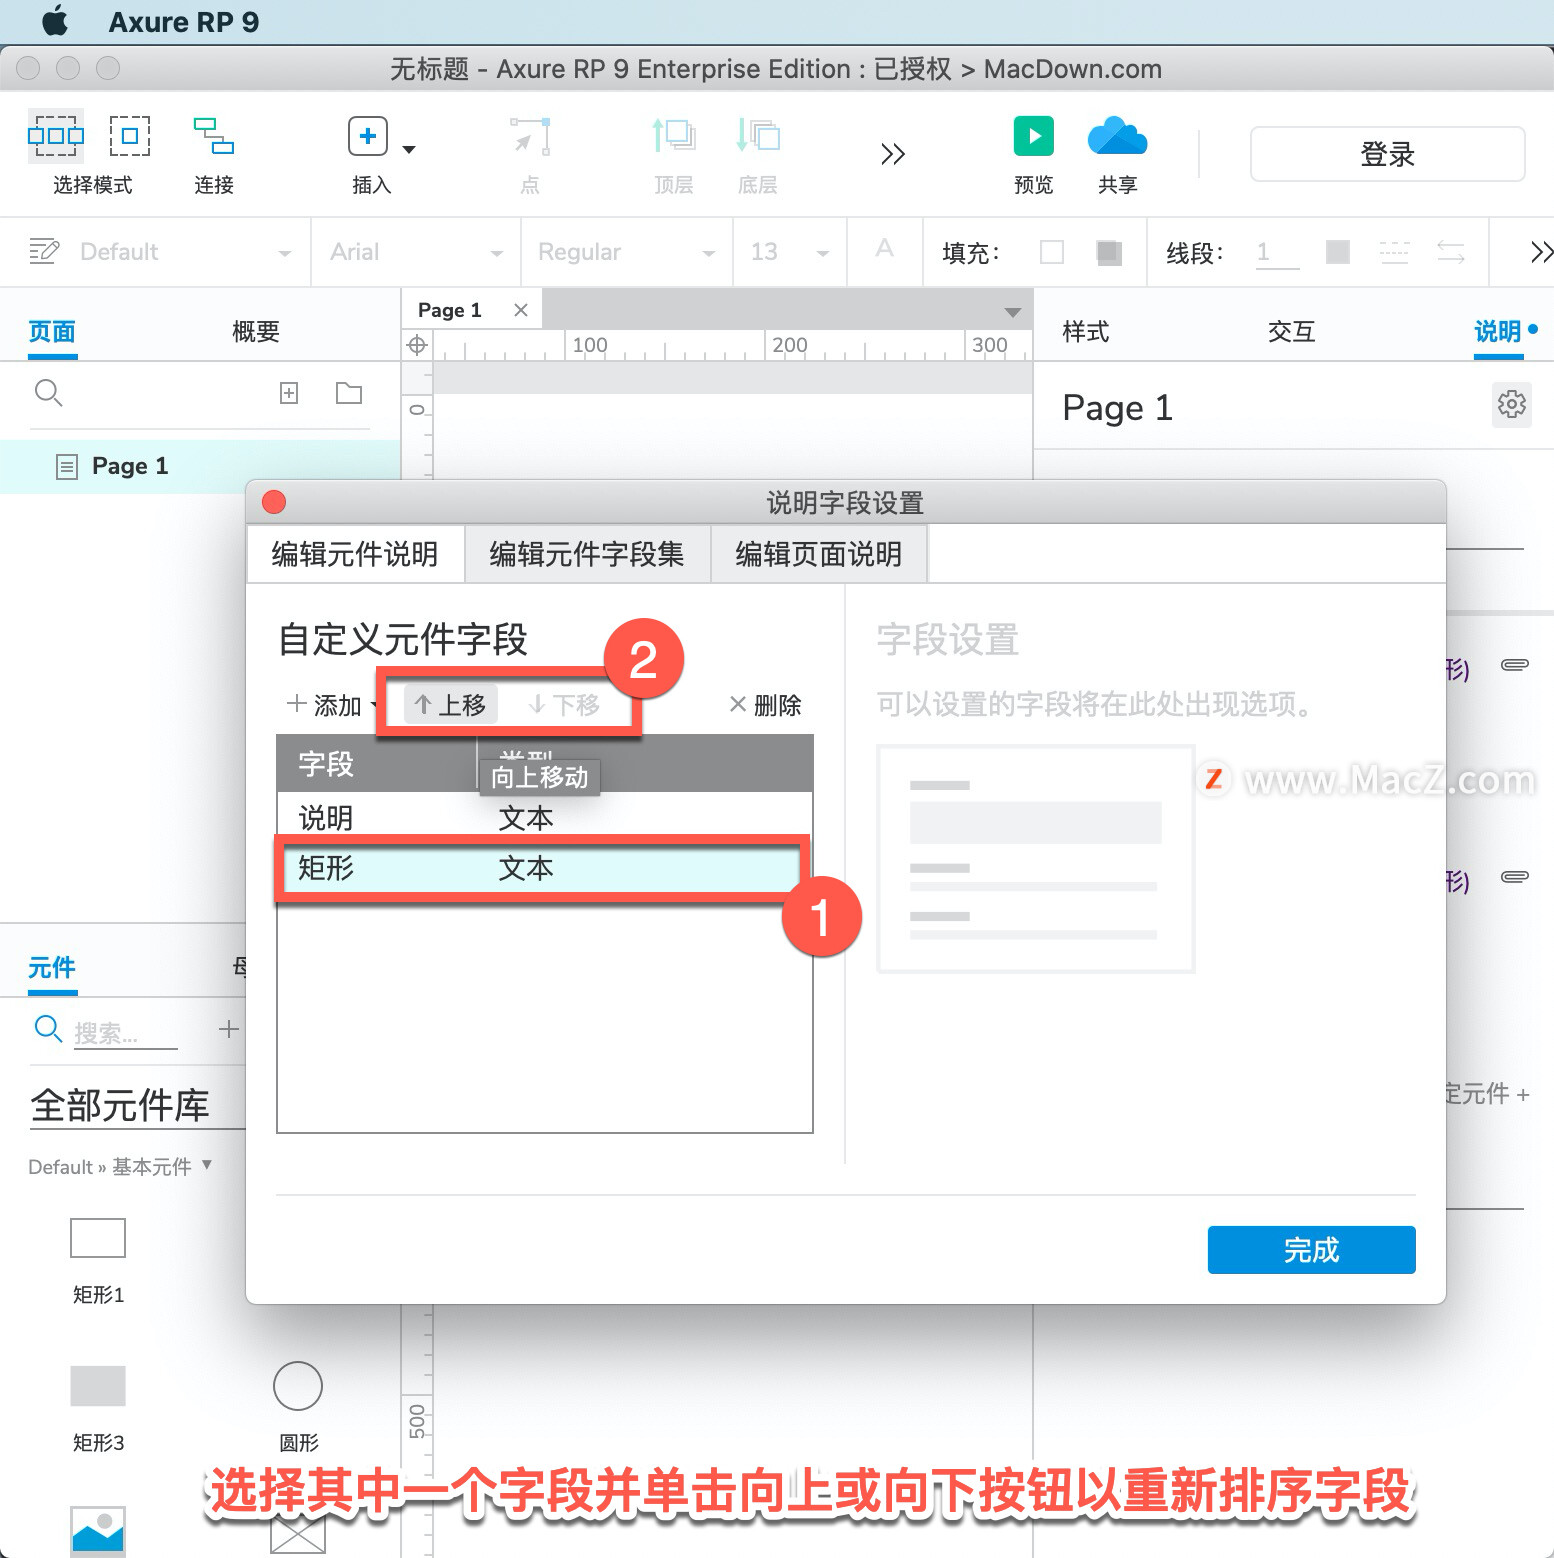1554x1558 pixels.
Task: Click the 线段 line width field
Action: (x=1278, y=252)
